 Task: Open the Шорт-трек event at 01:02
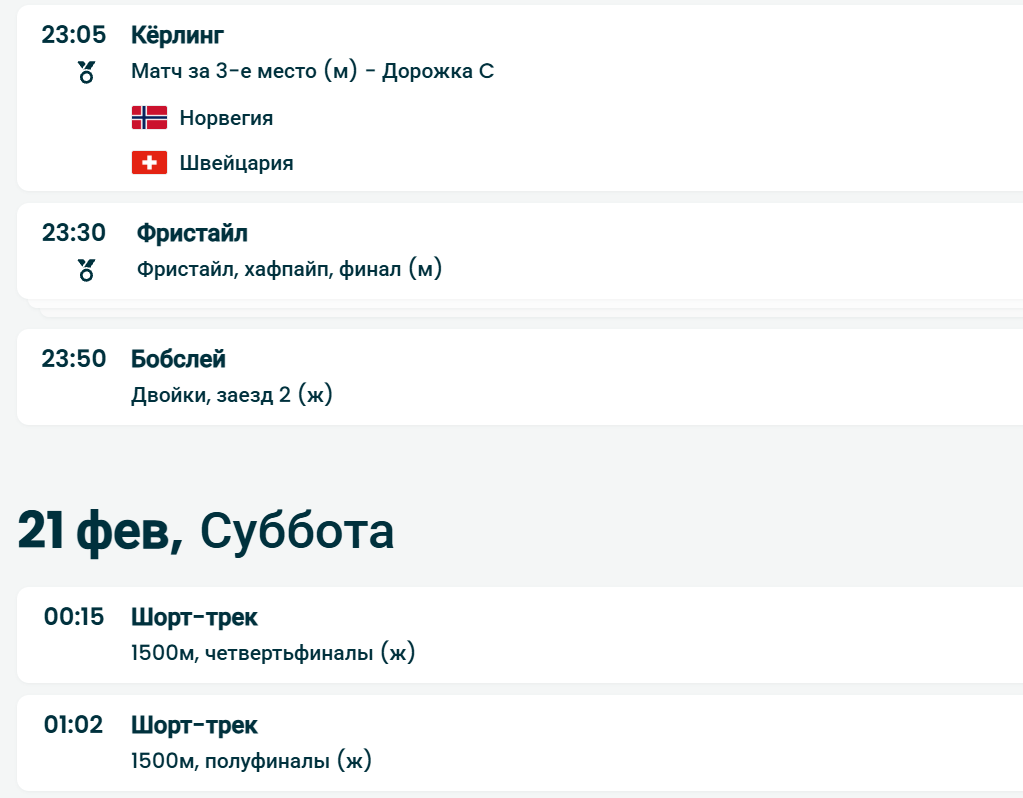(x=194, y=725)
